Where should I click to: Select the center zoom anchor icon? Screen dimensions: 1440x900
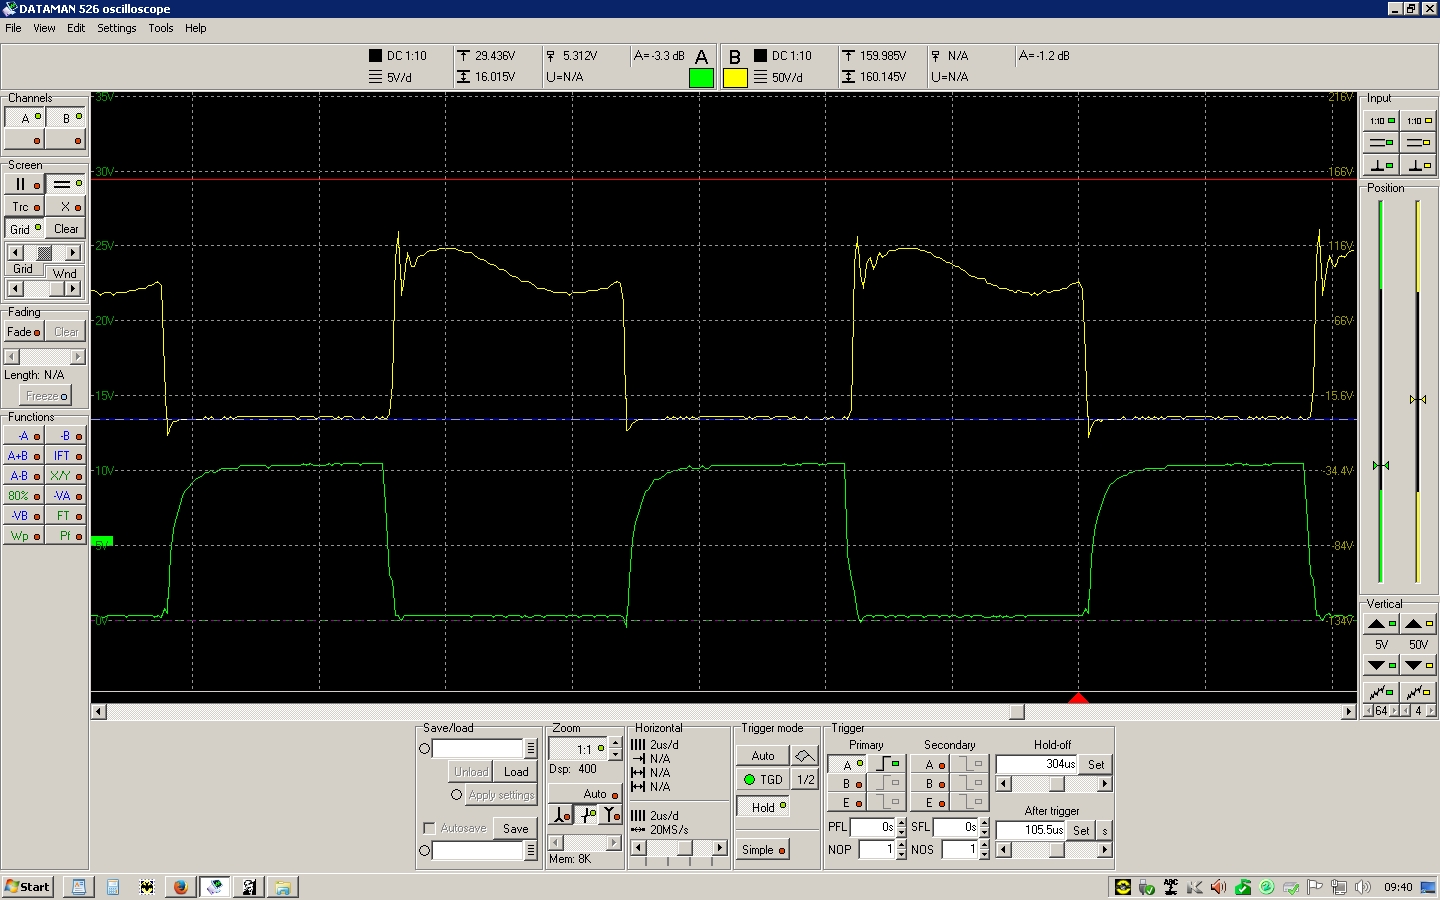point(586,816)
